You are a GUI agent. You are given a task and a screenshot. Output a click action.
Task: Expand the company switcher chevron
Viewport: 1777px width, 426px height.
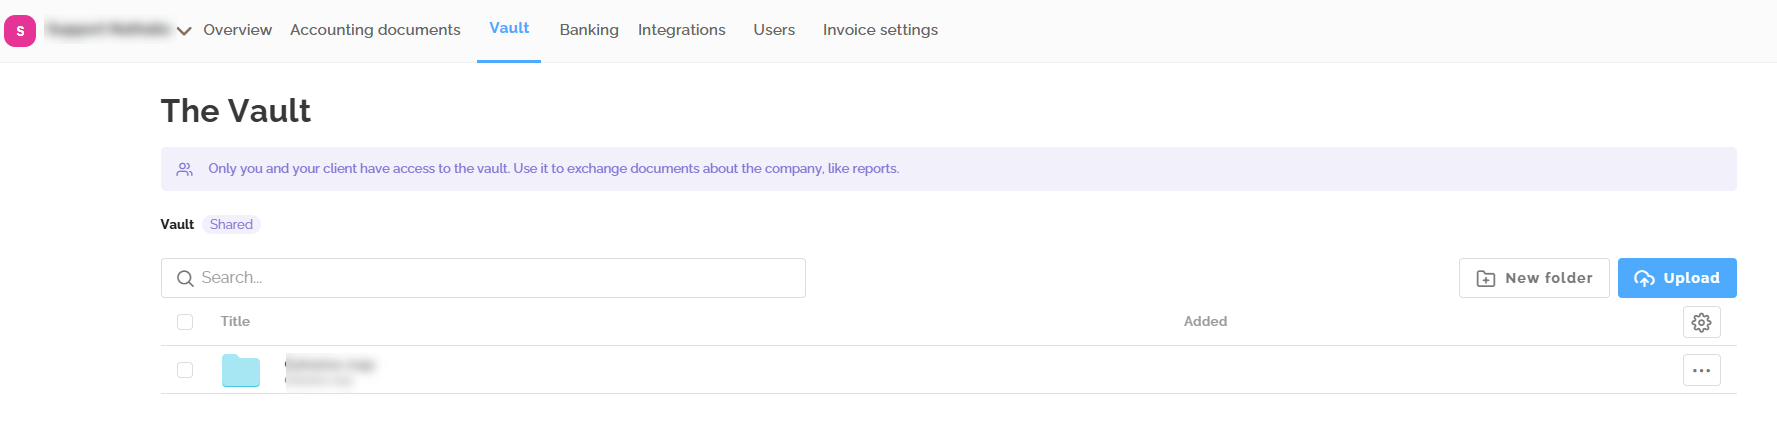[x=184, y=31]
